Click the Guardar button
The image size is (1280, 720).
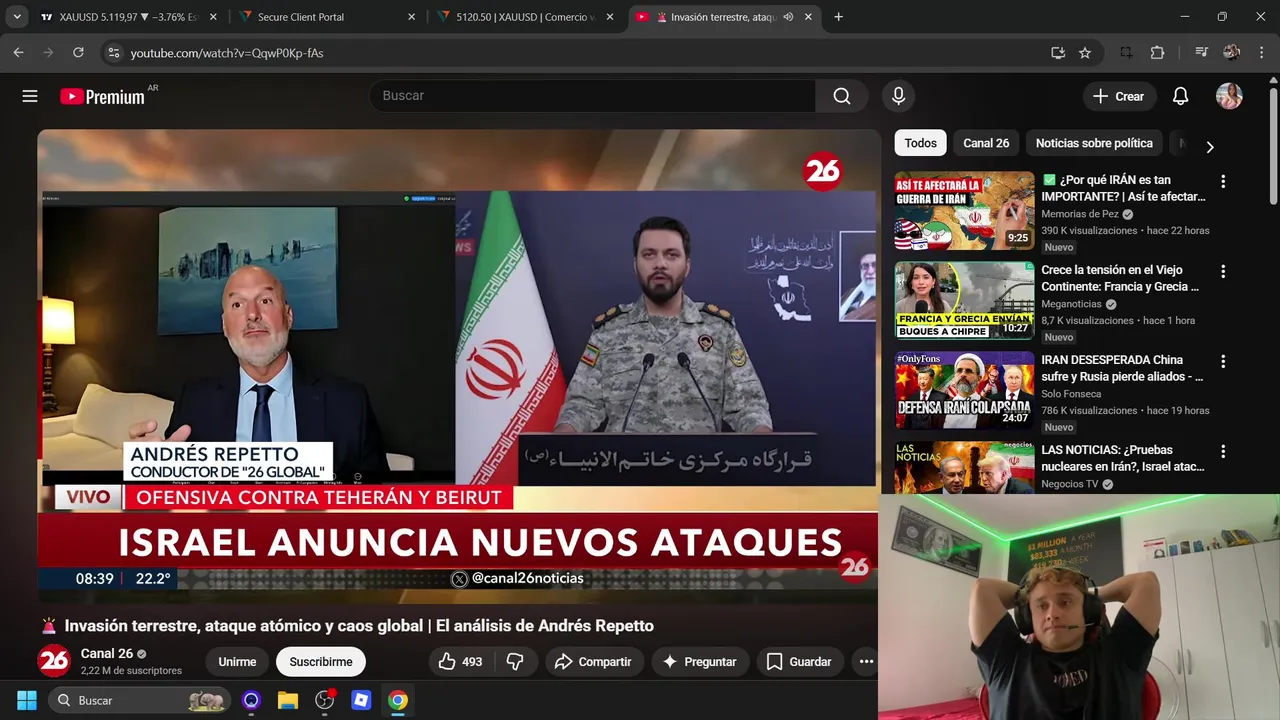tap(799, 661)
